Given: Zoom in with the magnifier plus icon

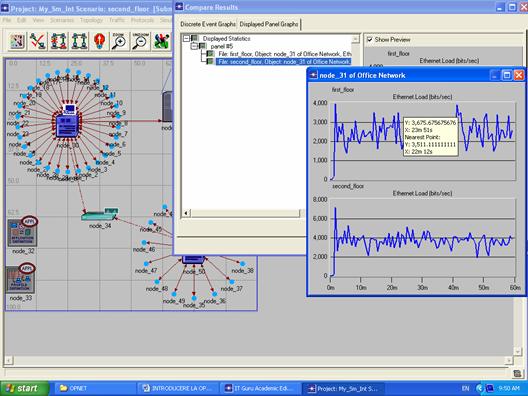Looking at the screenshot, I should click(120, 41).
